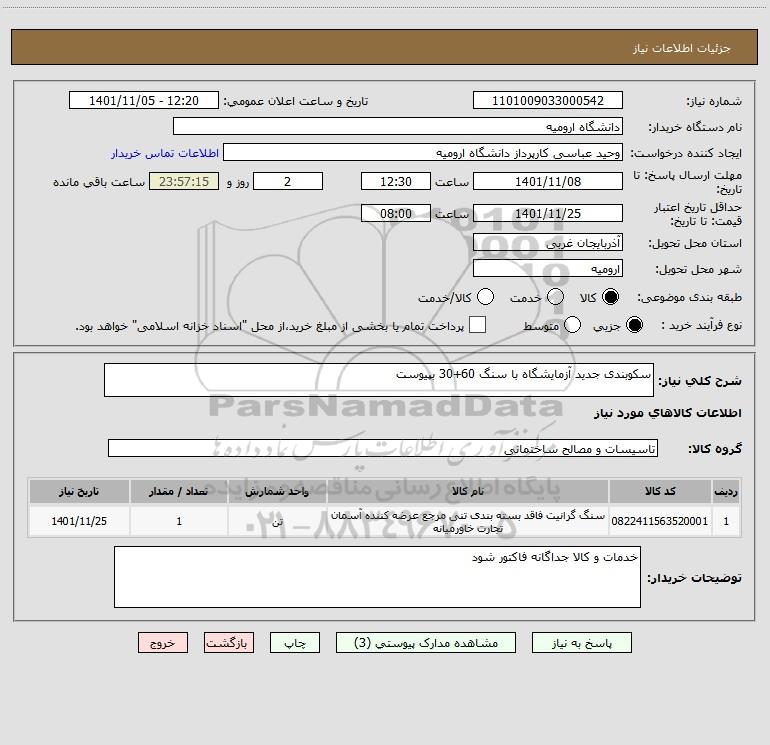Toggle the اسناد خزانه اسلامی payment checkbox
770x745 pixels.
click(477, 325)
